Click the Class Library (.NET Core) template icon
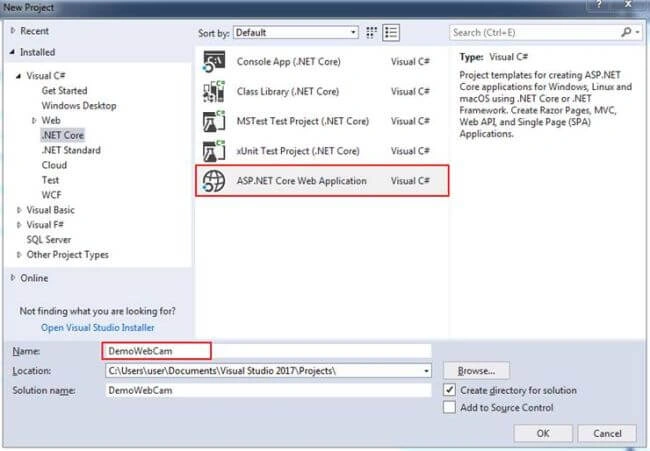The width and height of the screenshot is (650, 451). (x=214, y=91)
